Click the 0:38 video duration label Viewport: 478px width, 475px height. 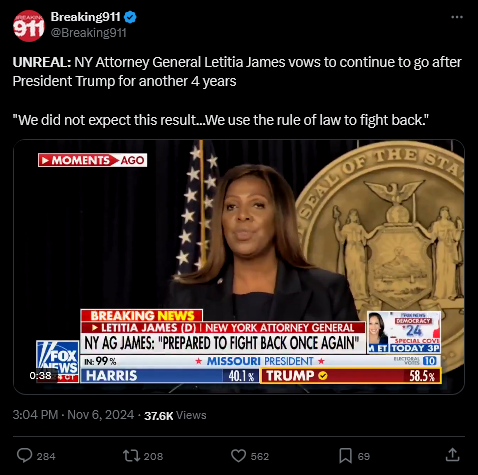pos(40,376)
